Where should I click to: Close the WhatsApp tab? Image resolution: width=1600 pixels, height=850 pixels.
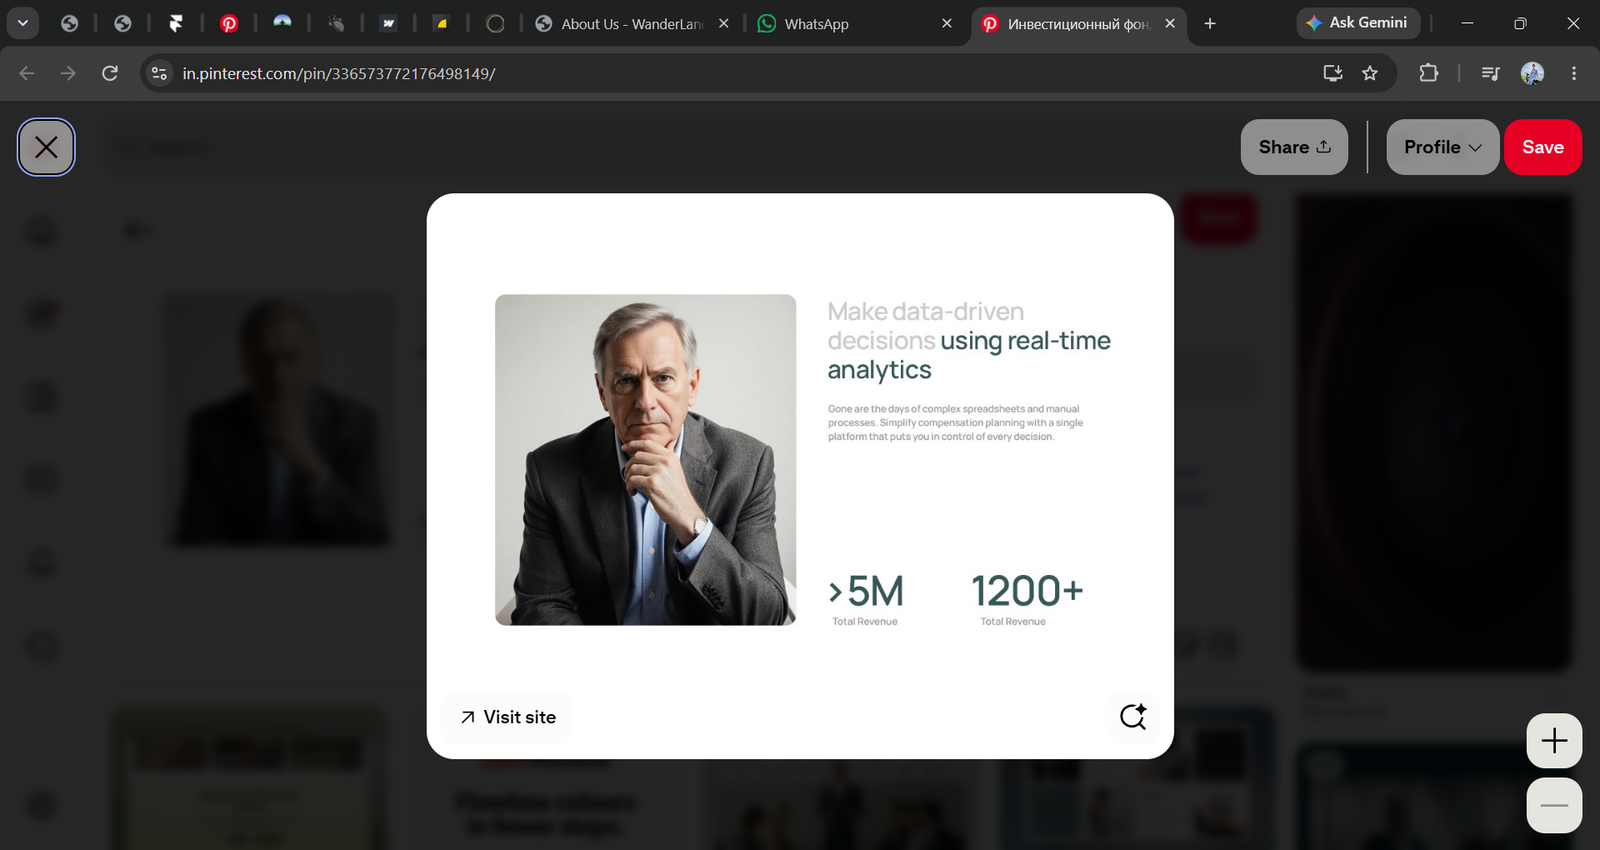click(947, 23)
